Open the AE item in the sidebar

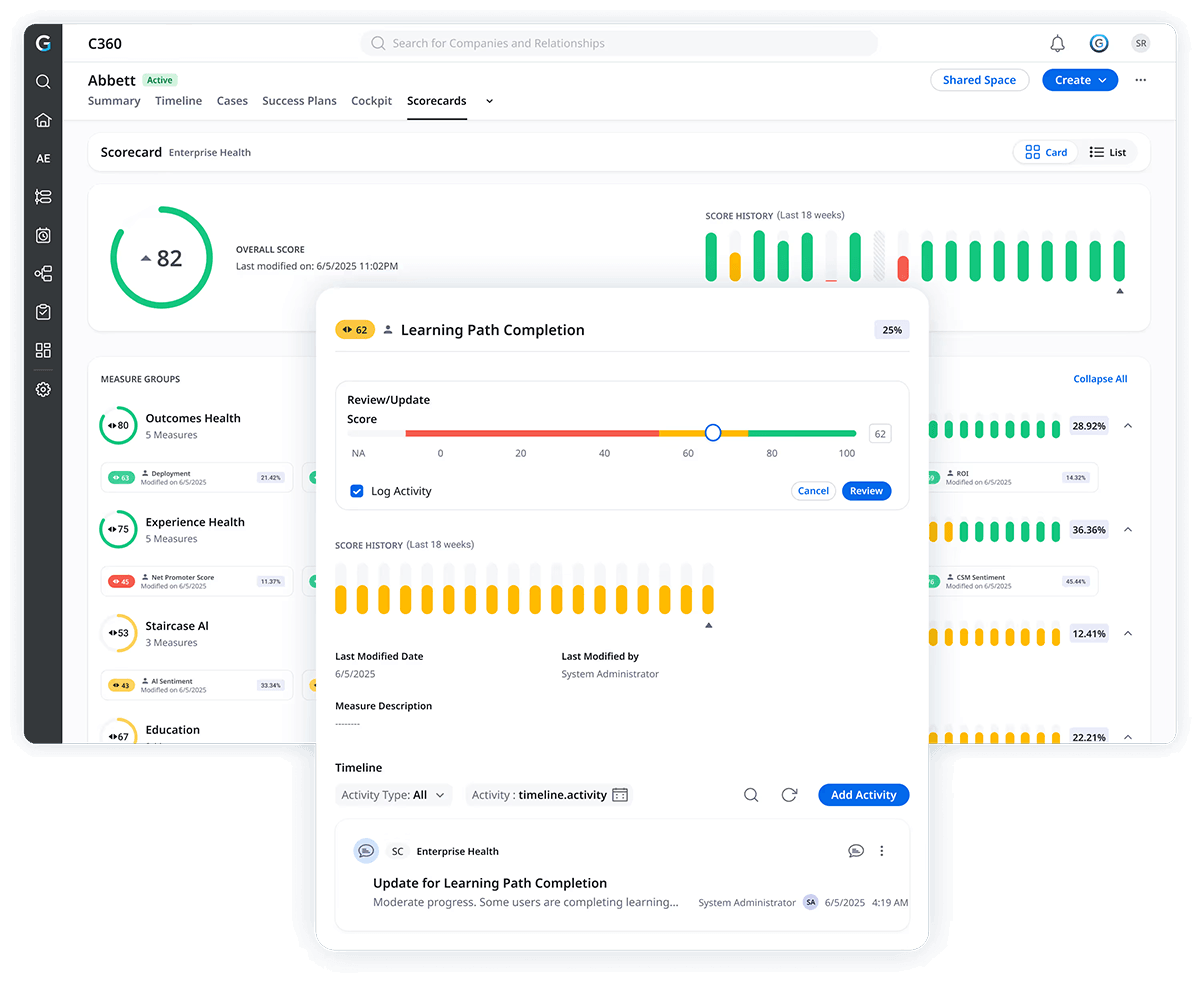coord(43,158)
